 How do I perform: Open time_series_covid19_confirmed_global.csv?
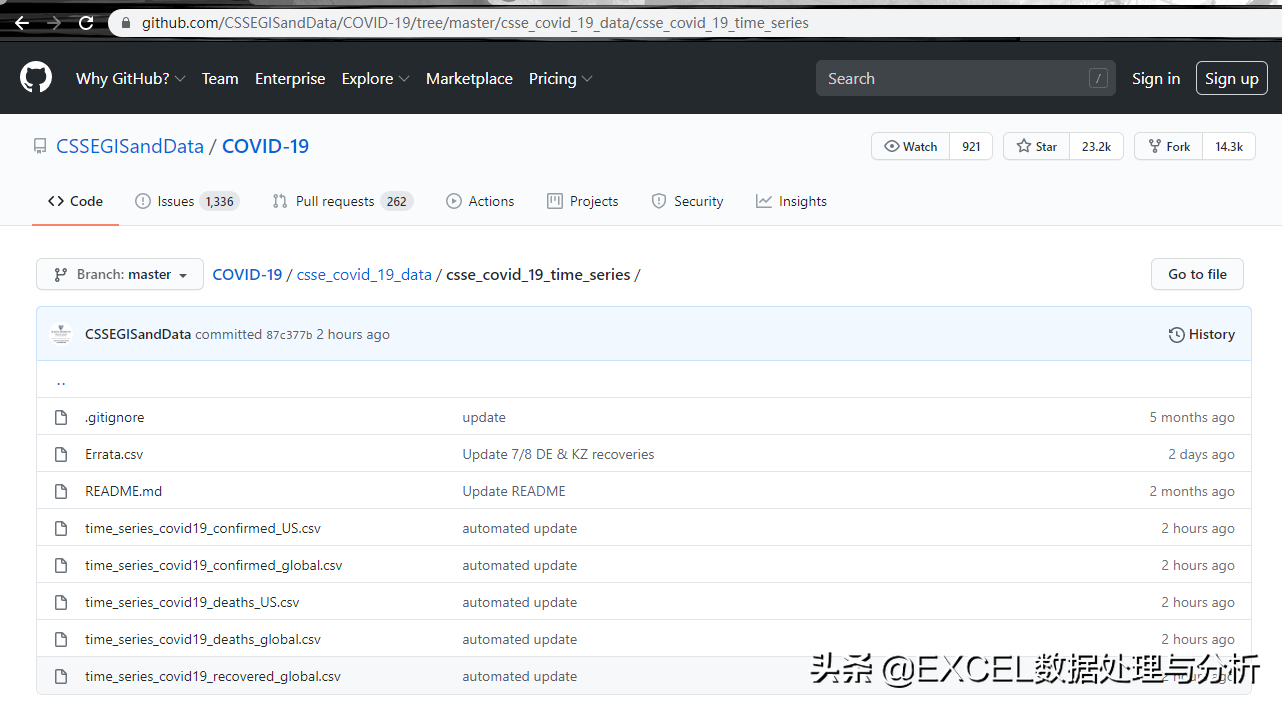click(x=214, y=565)
